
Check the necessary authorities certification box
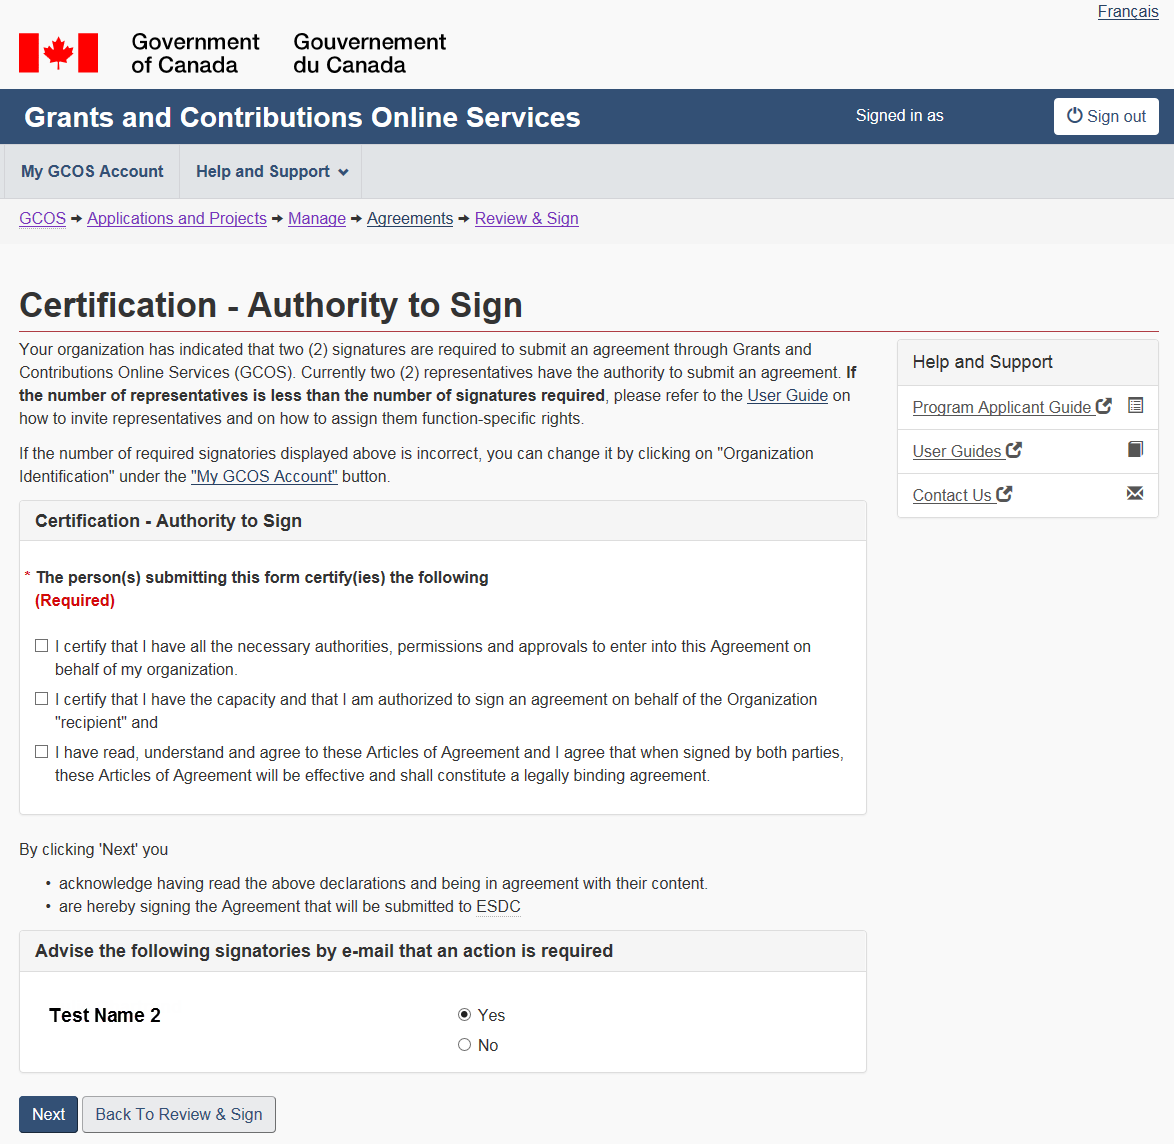tap(42, 646)
